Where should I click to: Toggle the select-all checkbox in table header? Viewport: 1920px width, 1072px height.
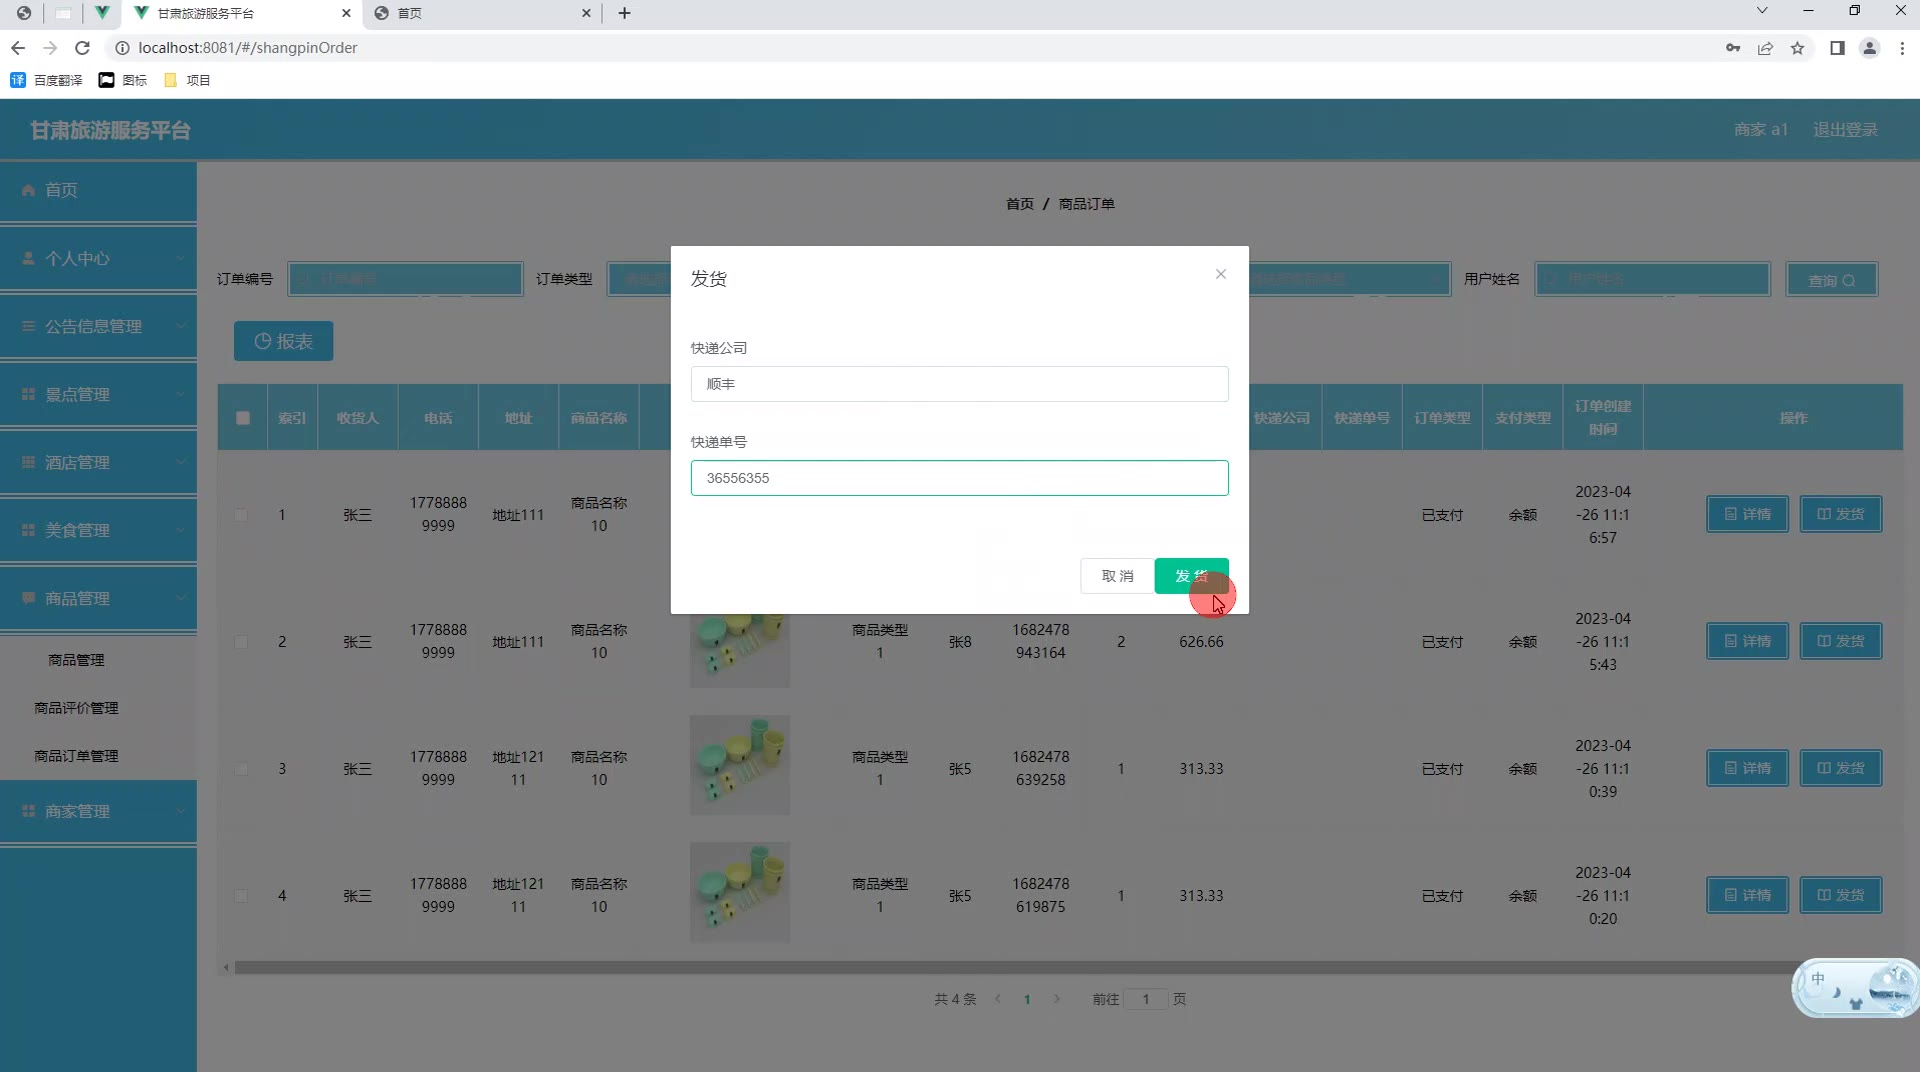[x=243, y=418]
